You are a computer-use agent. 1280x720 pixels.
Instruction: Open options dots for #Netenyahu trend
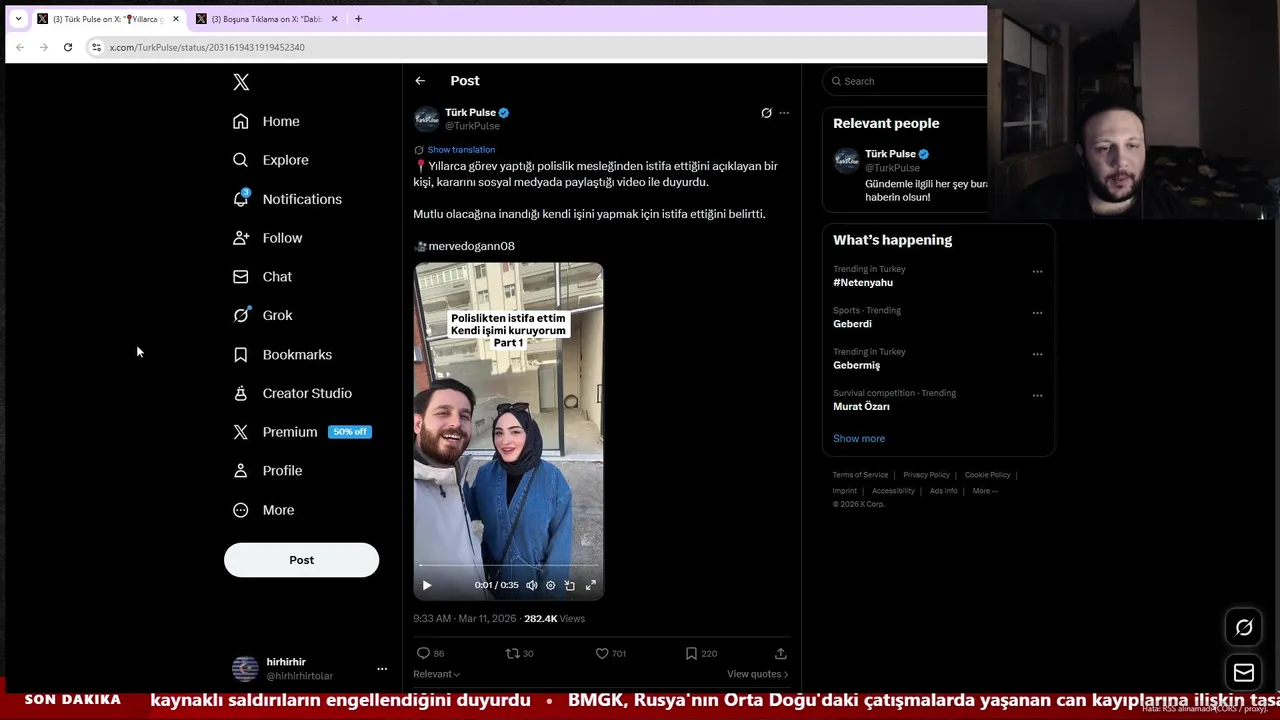coord(1037,271)
